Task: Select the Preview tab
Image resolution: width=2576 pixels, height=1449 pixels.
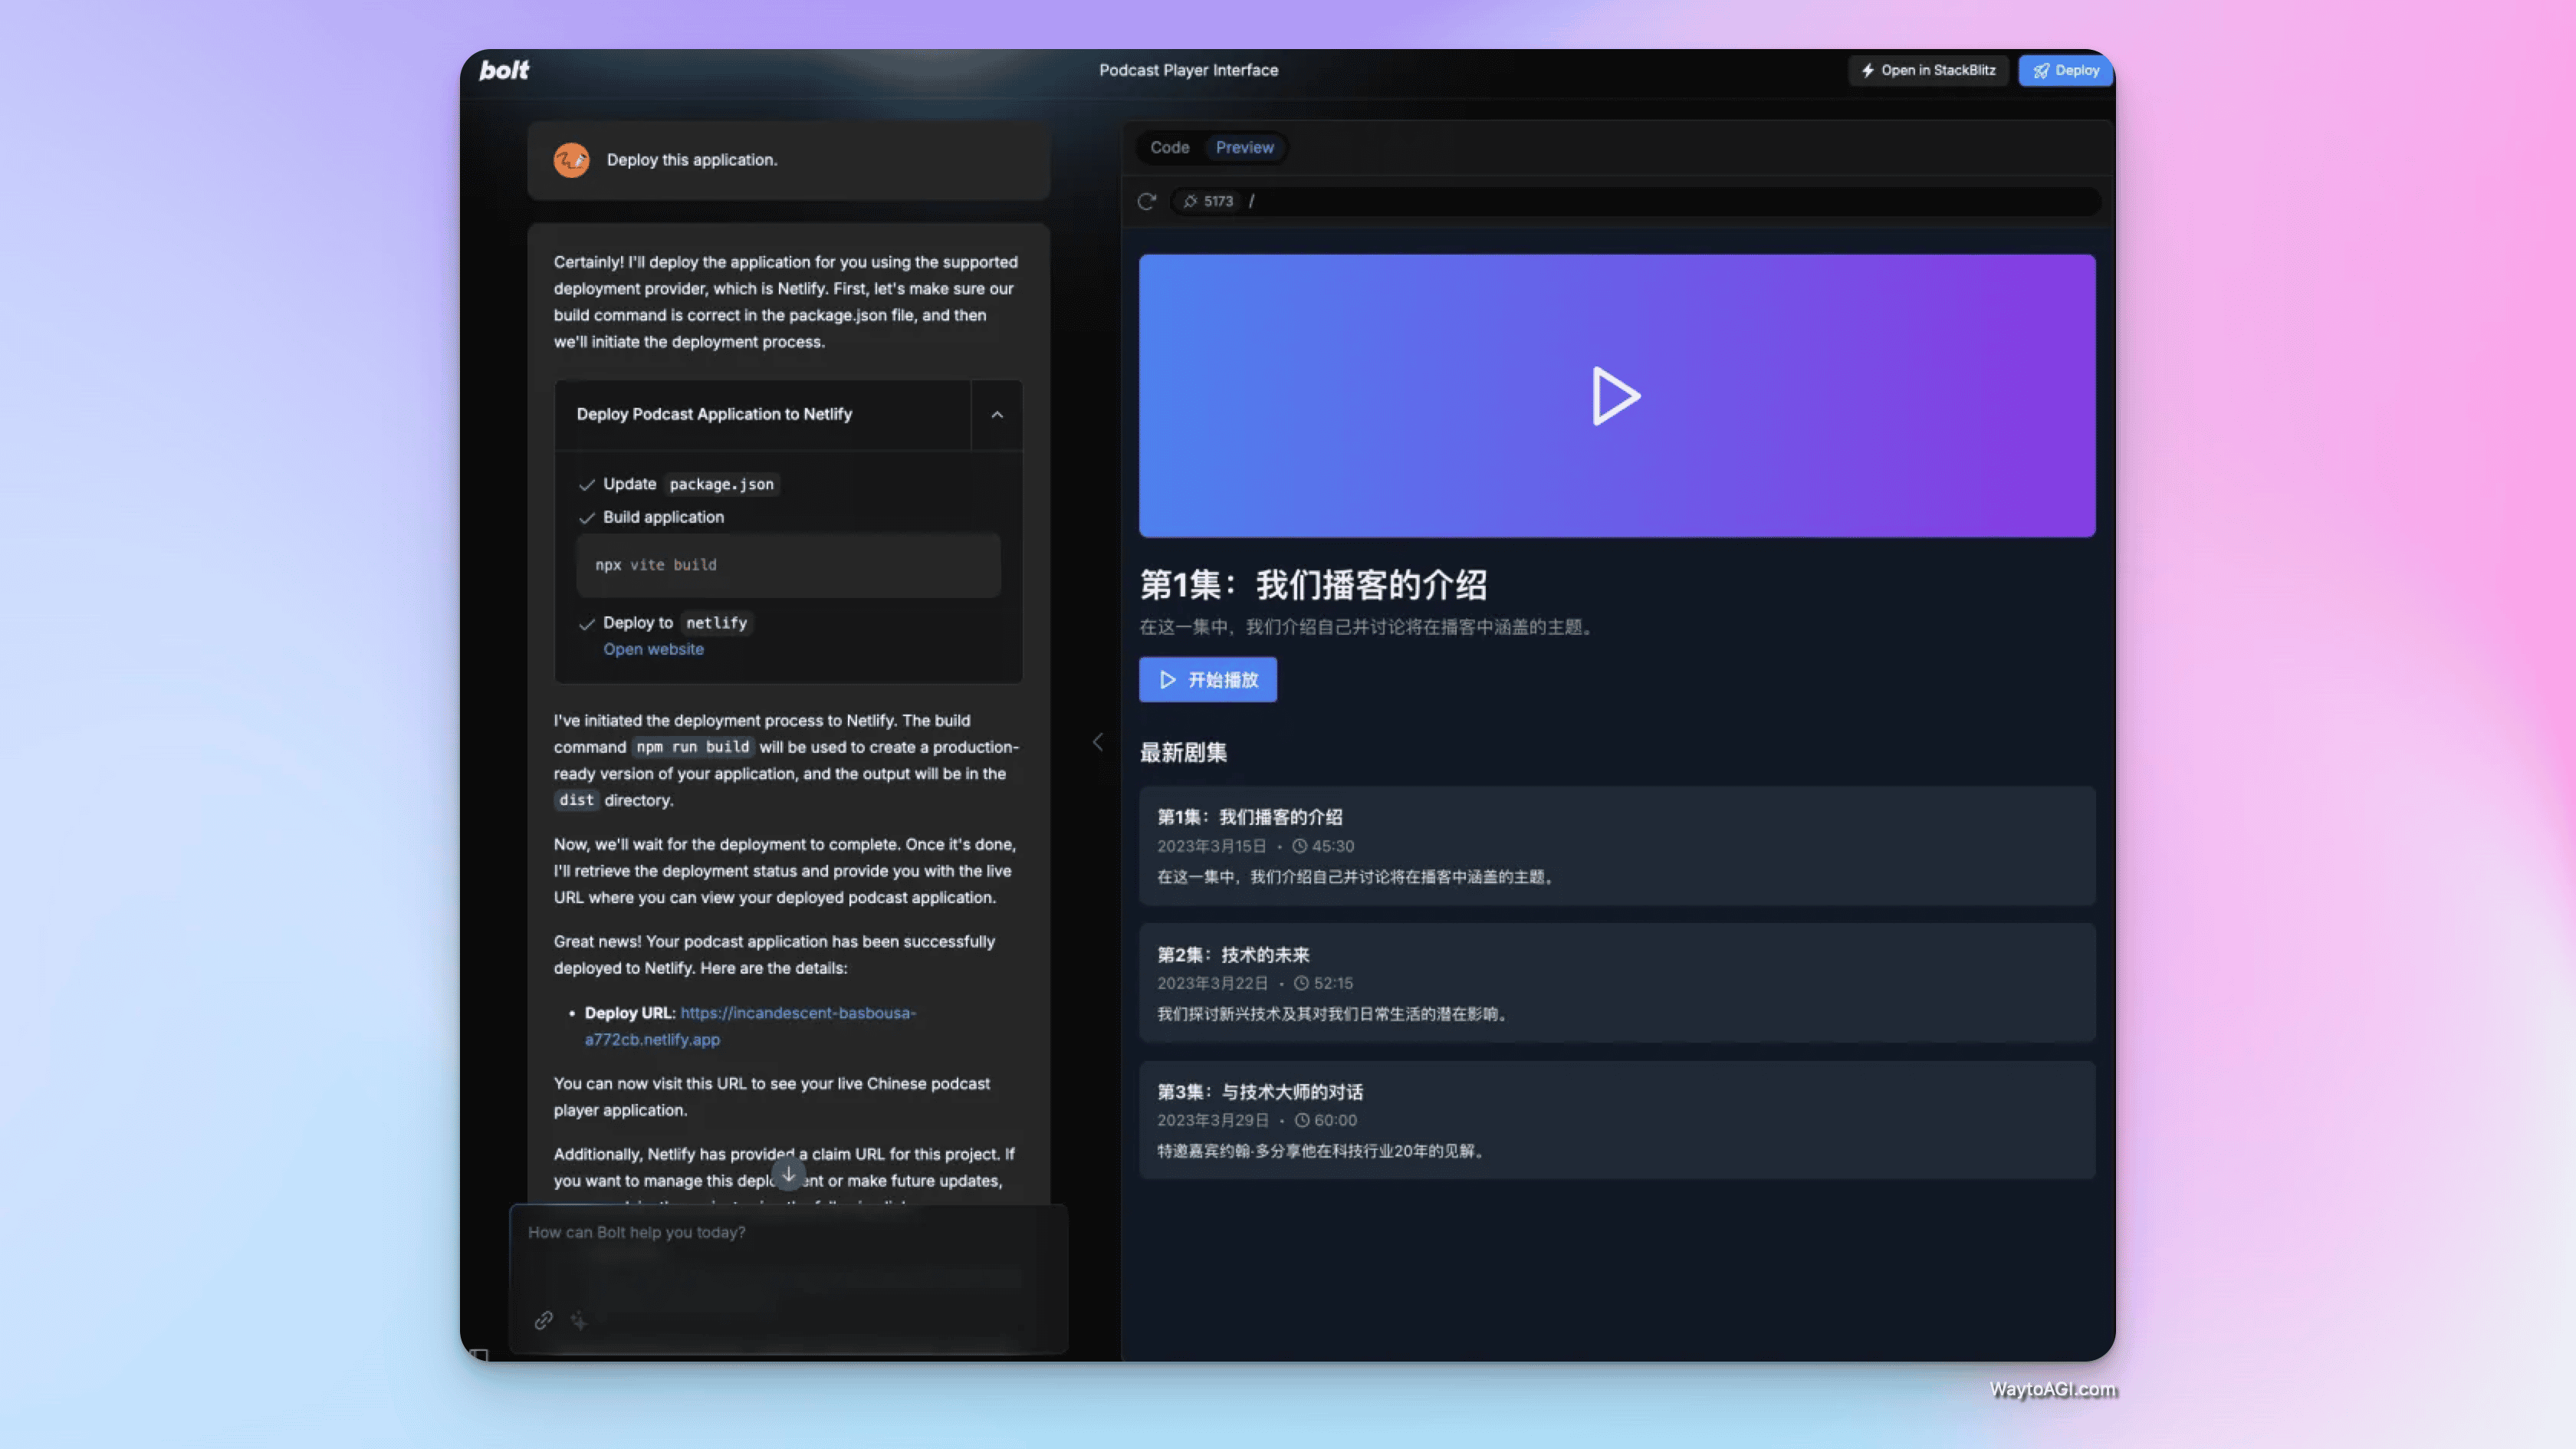Action: [x=1244, y=147]
